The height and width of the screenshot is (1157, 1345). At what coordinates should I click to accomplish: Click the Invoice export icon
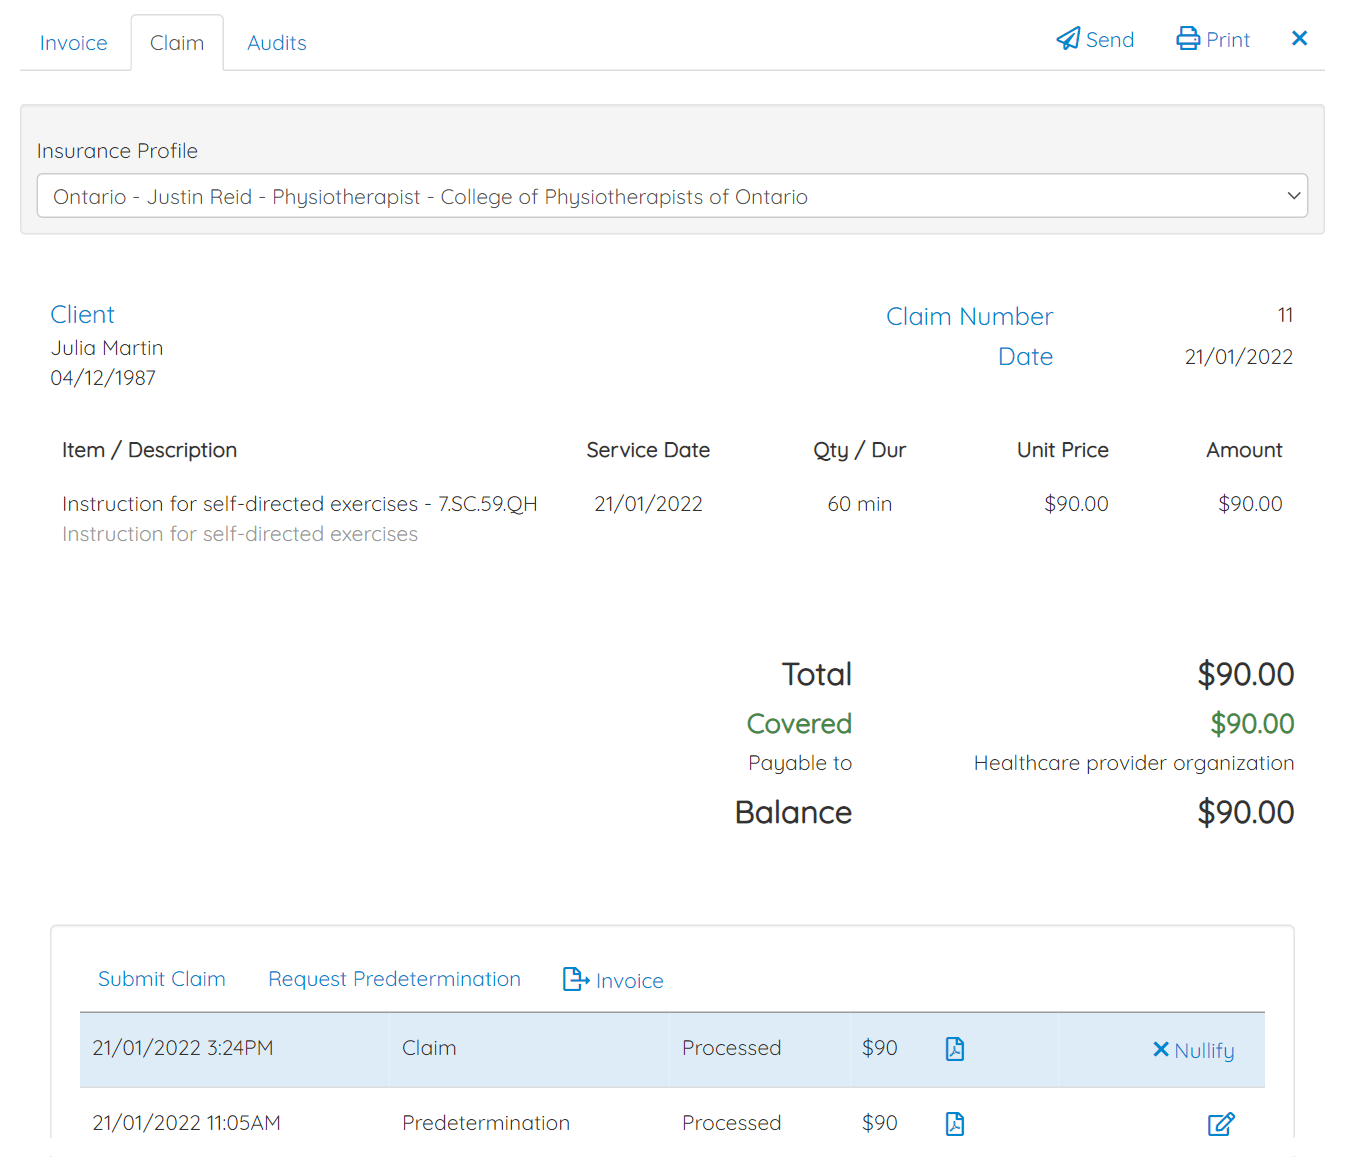[x=576, y=979]
